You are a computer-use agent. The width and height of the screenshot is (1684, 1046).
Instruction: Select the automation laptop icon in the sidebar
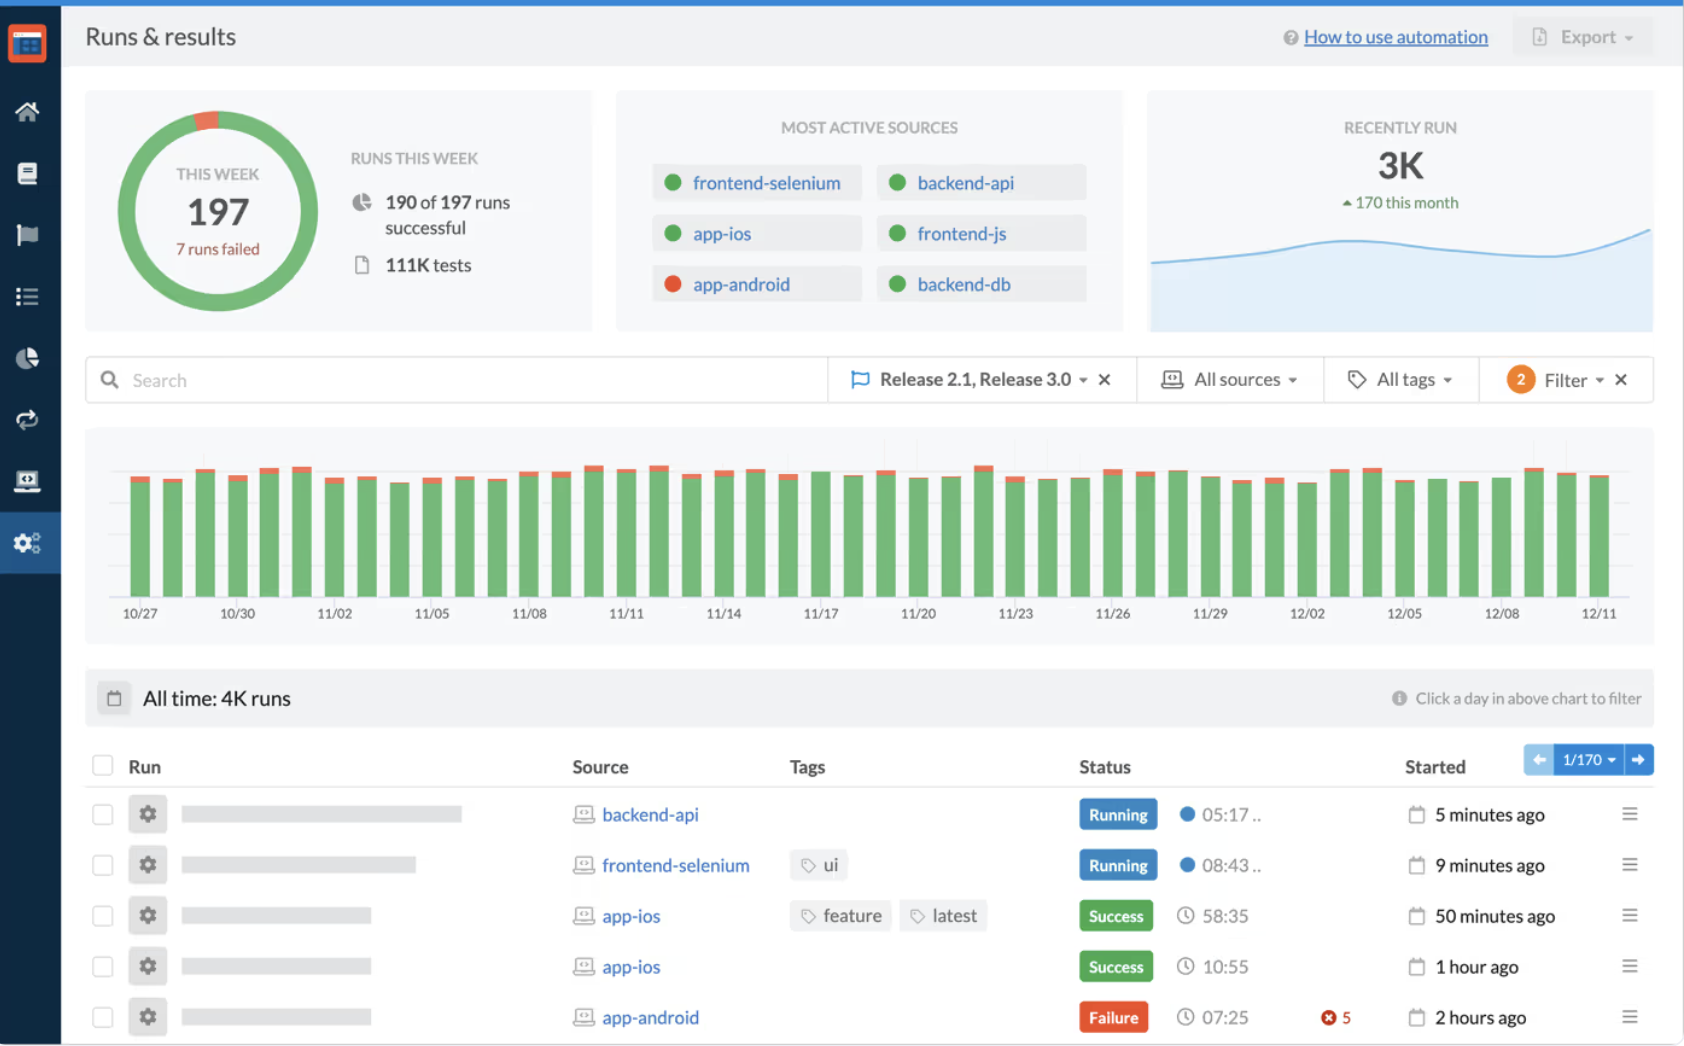[27, 481]
